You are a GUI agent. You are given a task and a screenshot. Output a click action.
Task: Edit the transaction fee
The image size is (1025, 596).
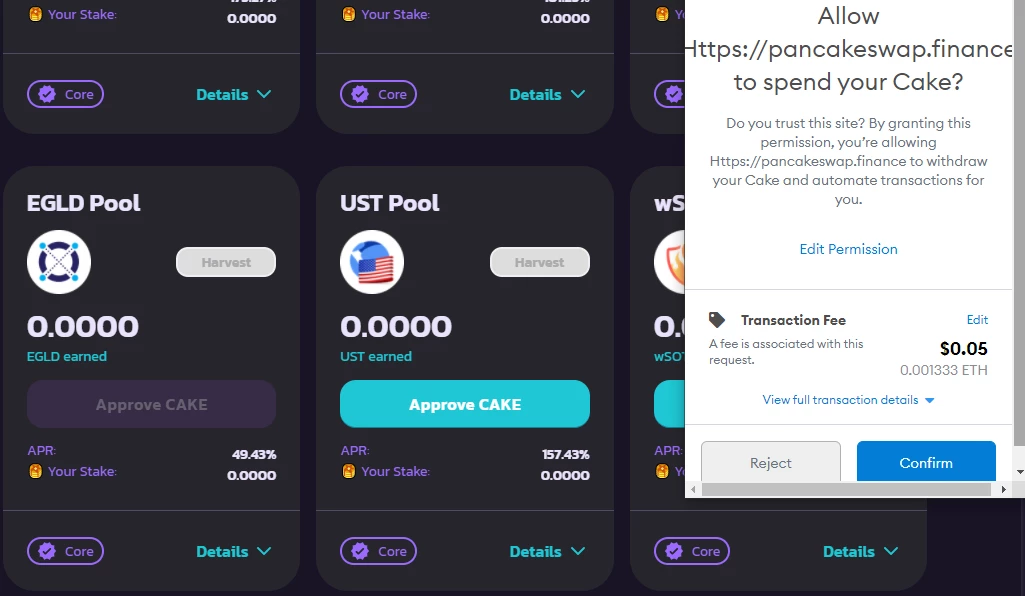977,320
